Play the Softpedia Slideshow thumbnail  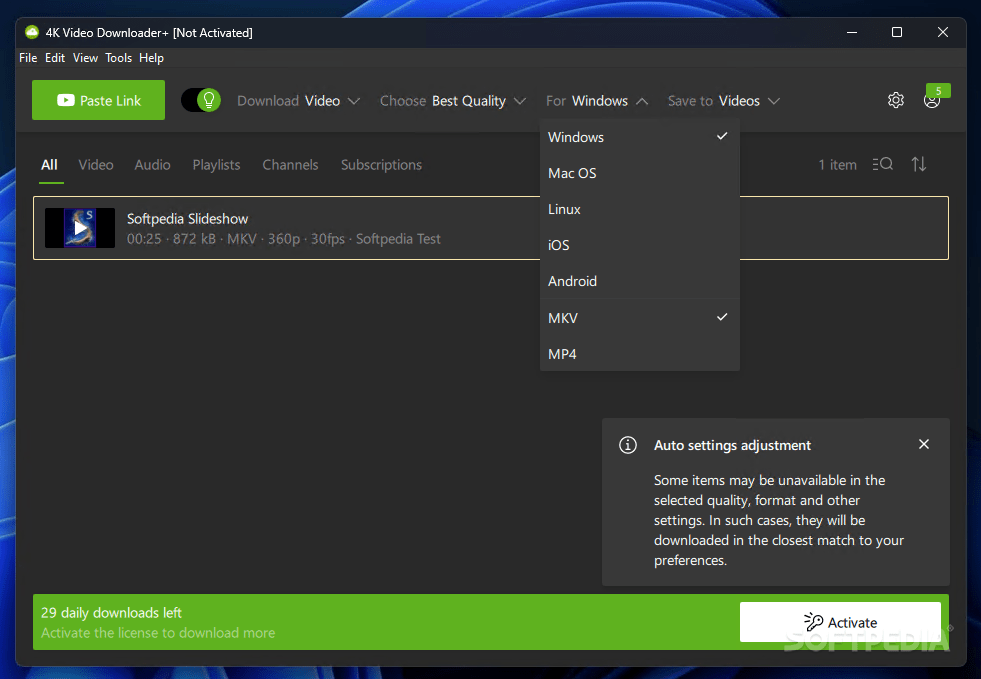[80, 228]
